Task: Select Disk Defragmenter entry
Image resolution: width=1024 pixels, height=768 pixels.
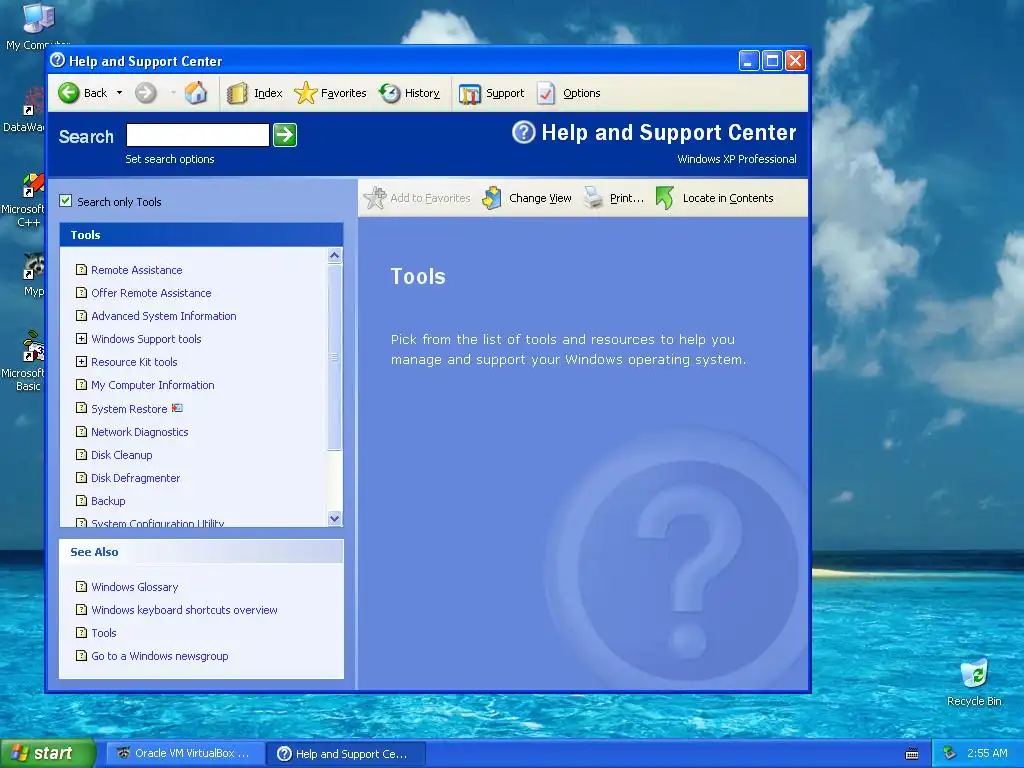Action: (x=135, y=477)
